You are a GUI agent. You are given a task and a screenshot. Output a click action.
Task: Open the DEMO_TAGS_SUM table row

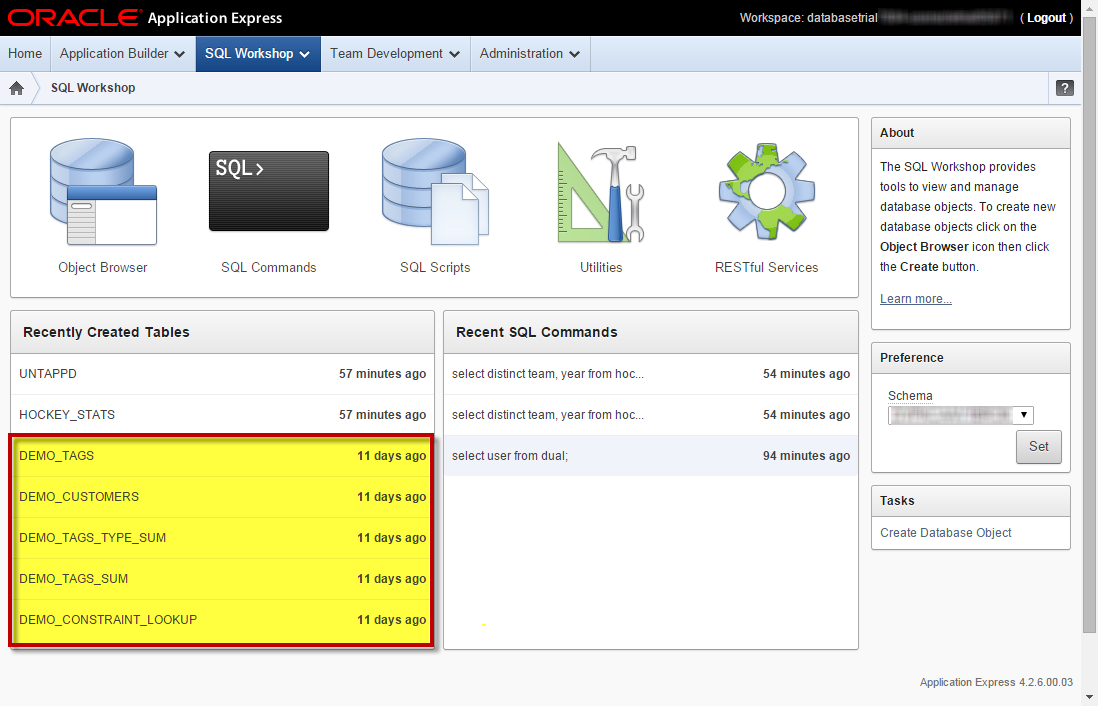point(223,579)
